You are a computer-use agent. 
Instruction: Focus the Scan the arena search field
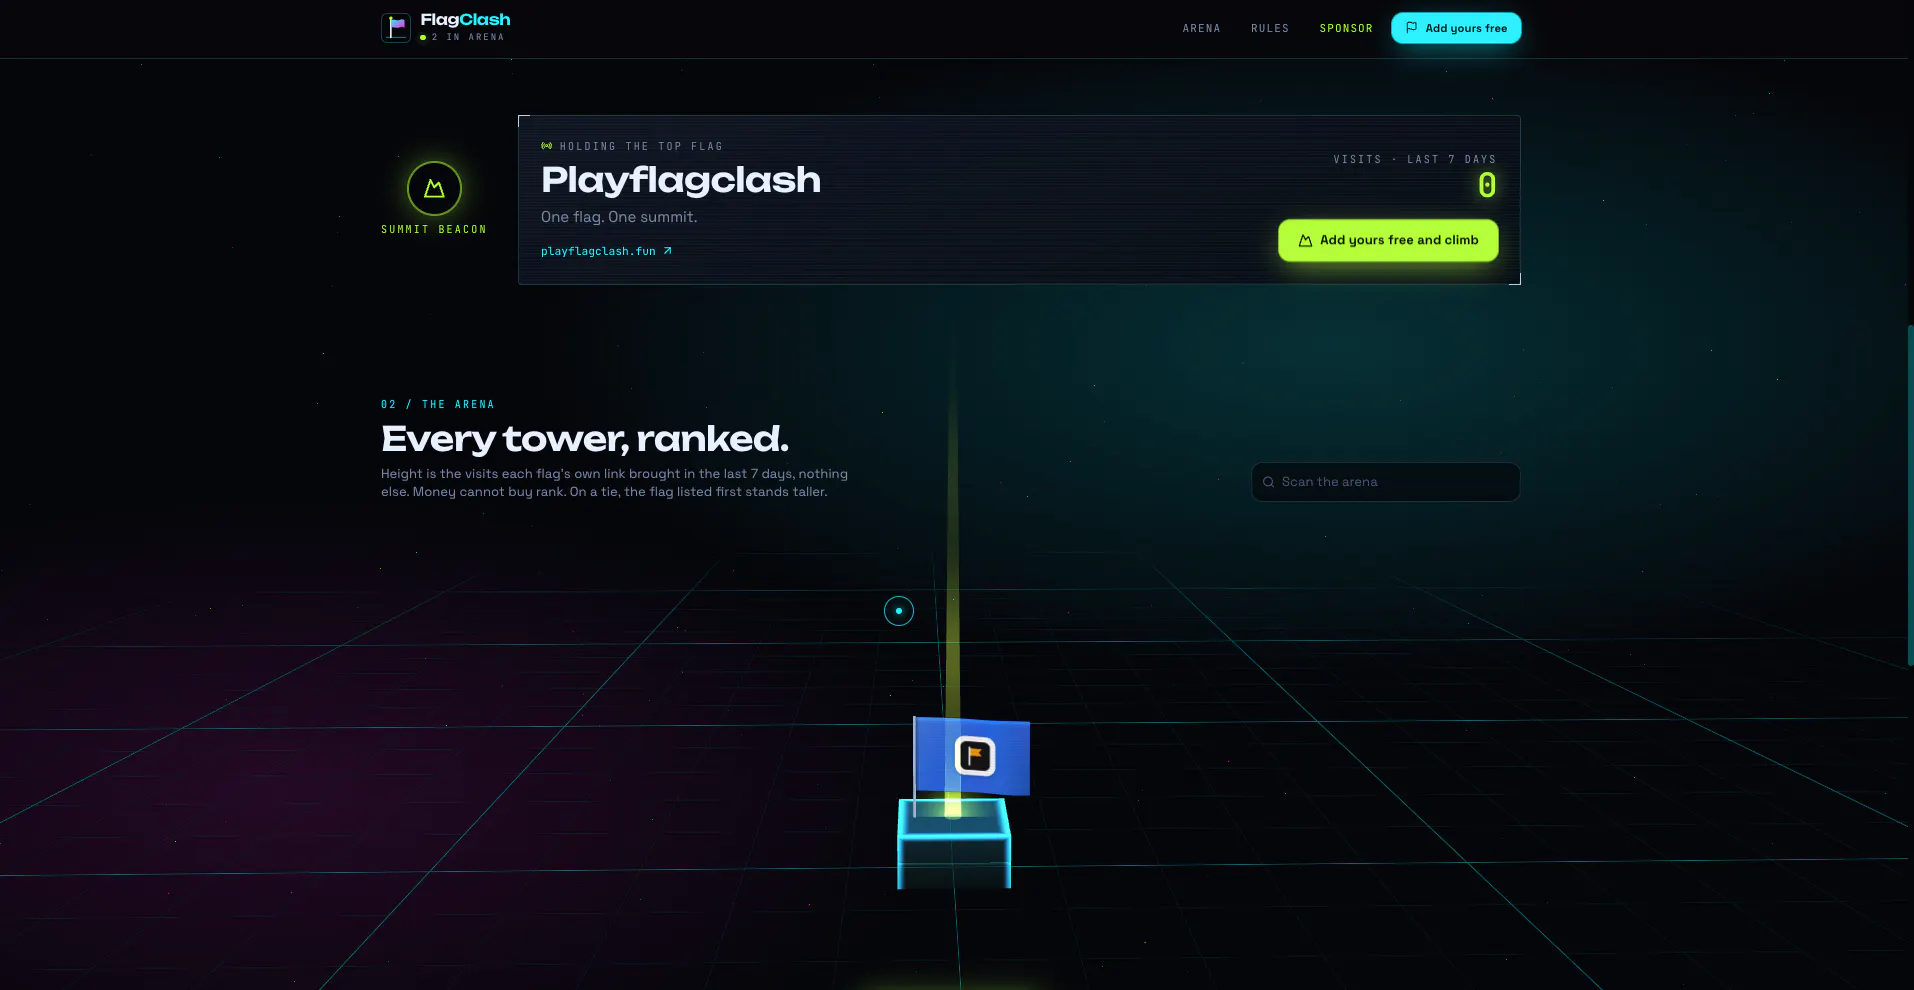point(1386,482)
